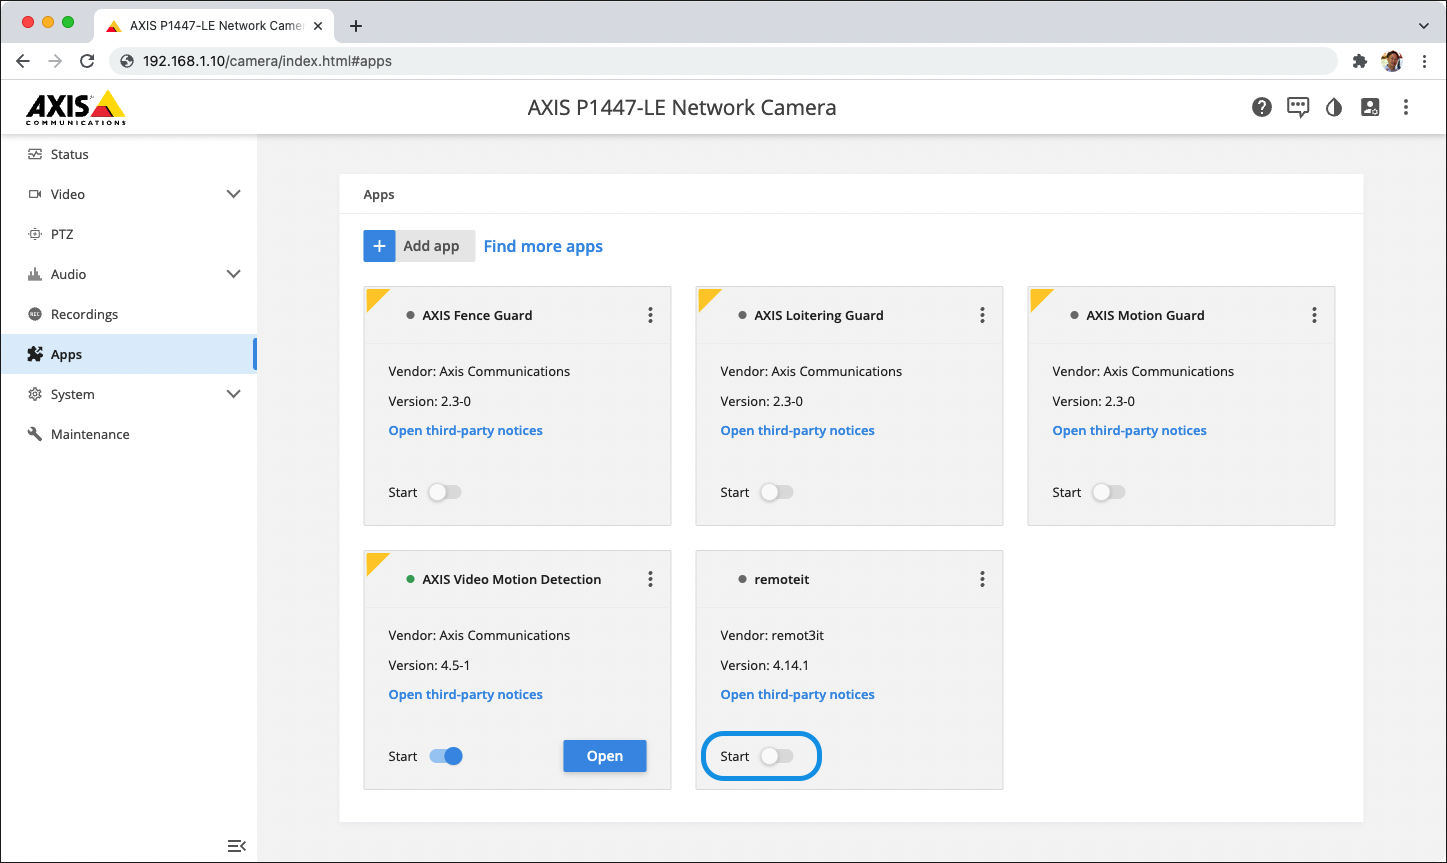Switch on the remoteit Start toggle
Screen dimensions: 1447x863
tap(777, 756)
